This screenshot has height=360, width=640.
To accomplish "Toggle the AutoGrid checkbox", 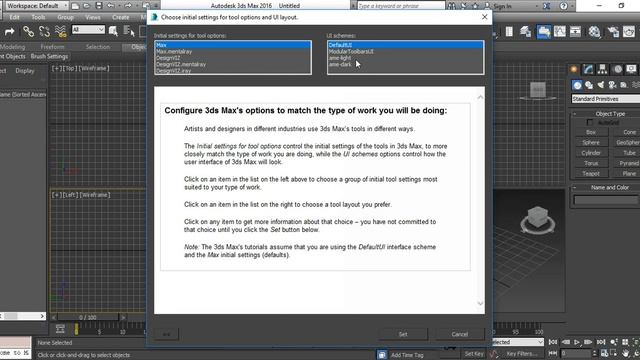I will click(589, 122).
